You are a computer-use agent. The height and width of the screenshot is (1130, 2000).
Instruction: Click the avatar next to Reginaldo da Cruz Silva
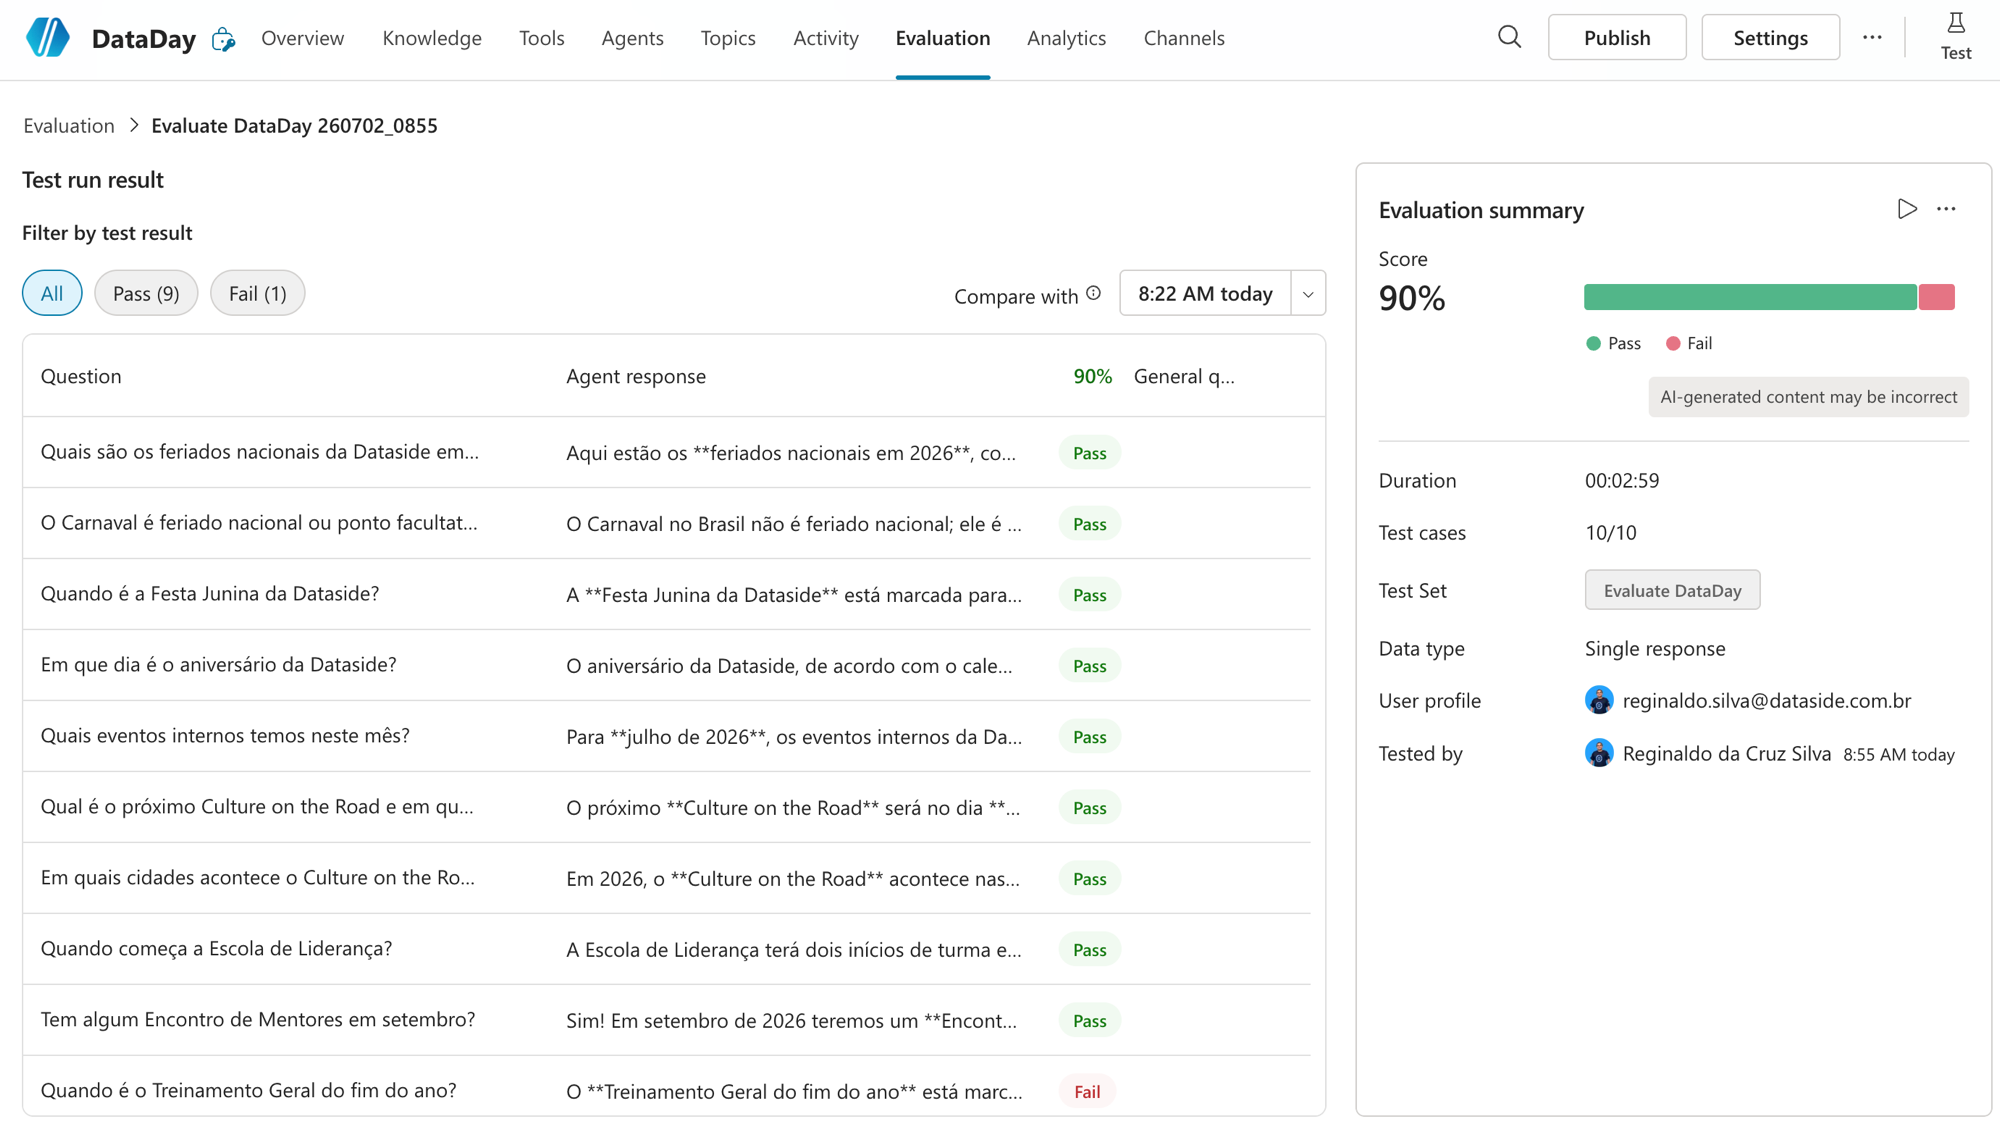coord(1599,753)
